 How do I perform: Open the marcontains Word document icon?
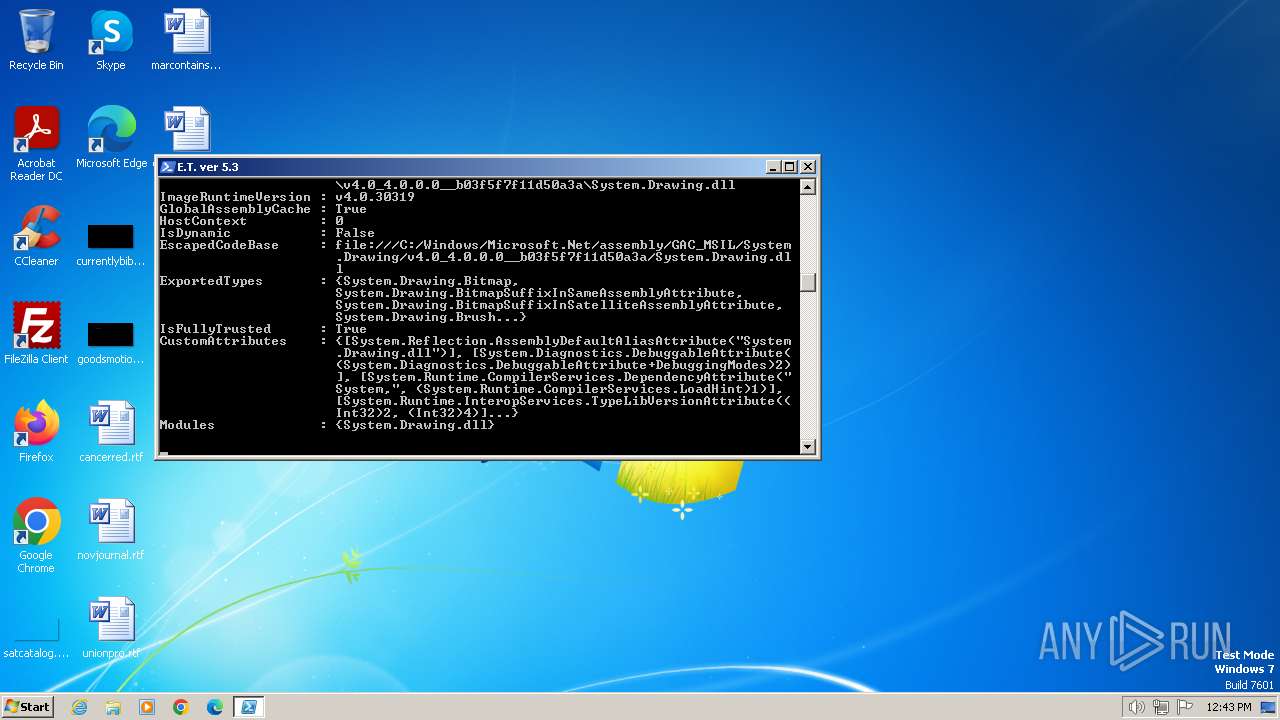pos(186,40)
